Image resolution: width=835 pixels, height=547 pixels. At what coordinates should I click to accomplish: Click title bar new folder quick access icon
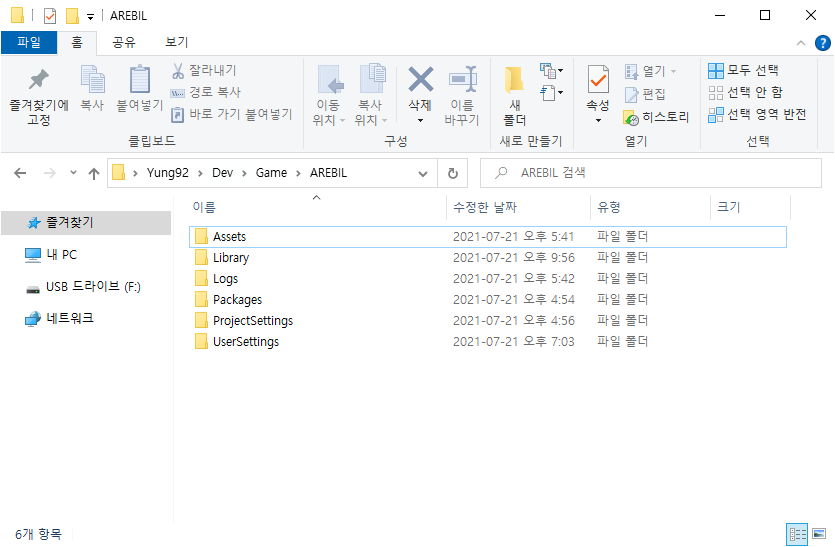[x=72, y=16]
